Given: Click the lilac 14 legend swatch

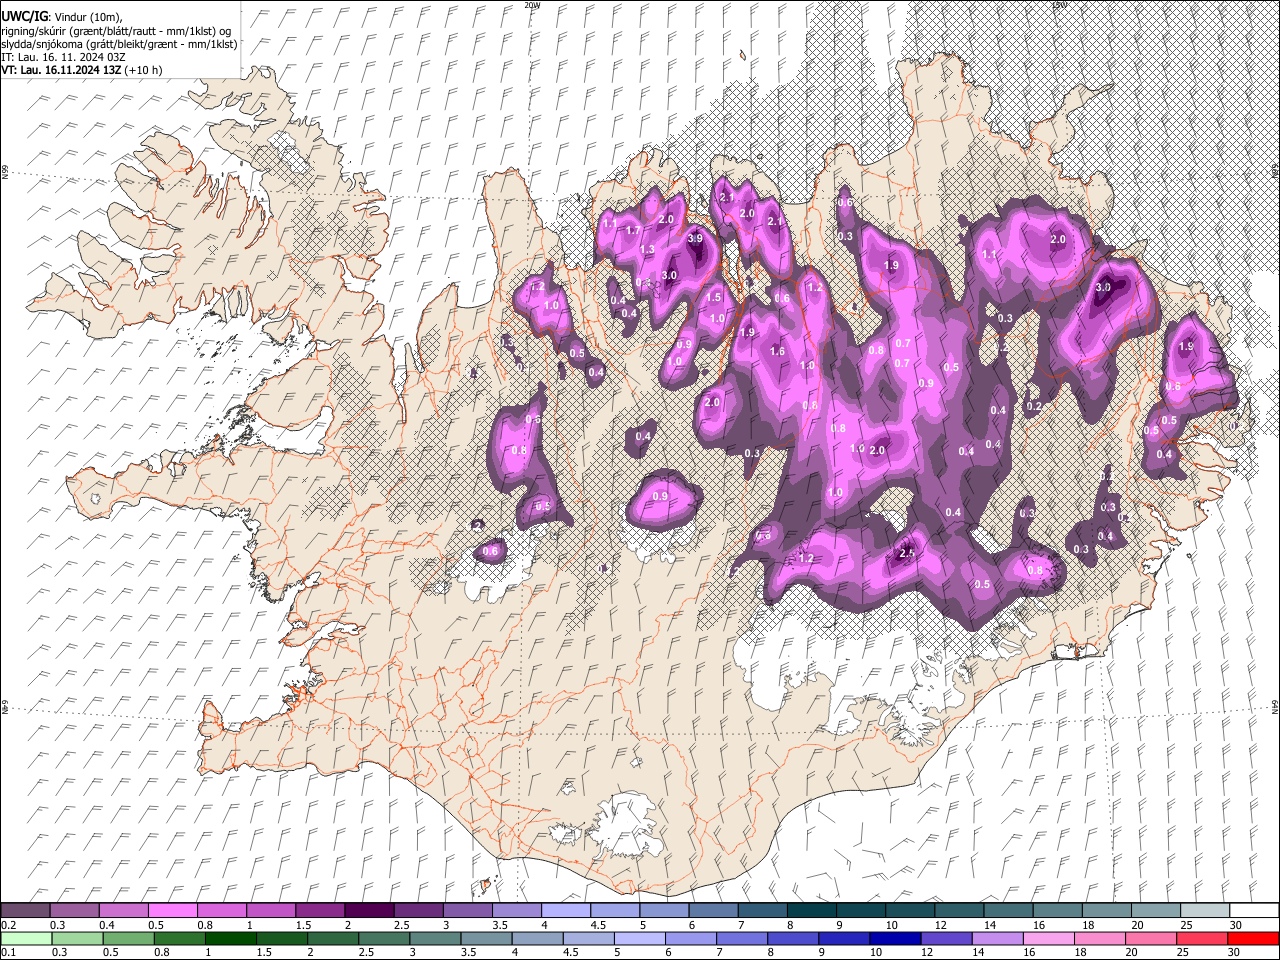Looking at the screenshot, I should coord(996,938).
